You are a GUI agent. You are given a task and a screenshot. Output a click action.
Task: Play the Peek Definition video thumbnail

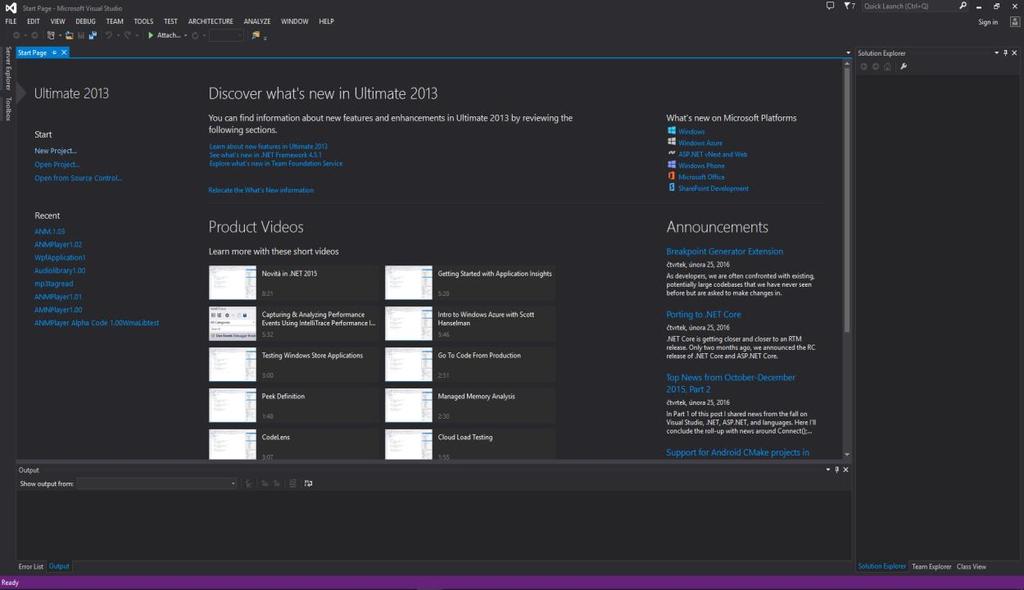tap(232, 405)
